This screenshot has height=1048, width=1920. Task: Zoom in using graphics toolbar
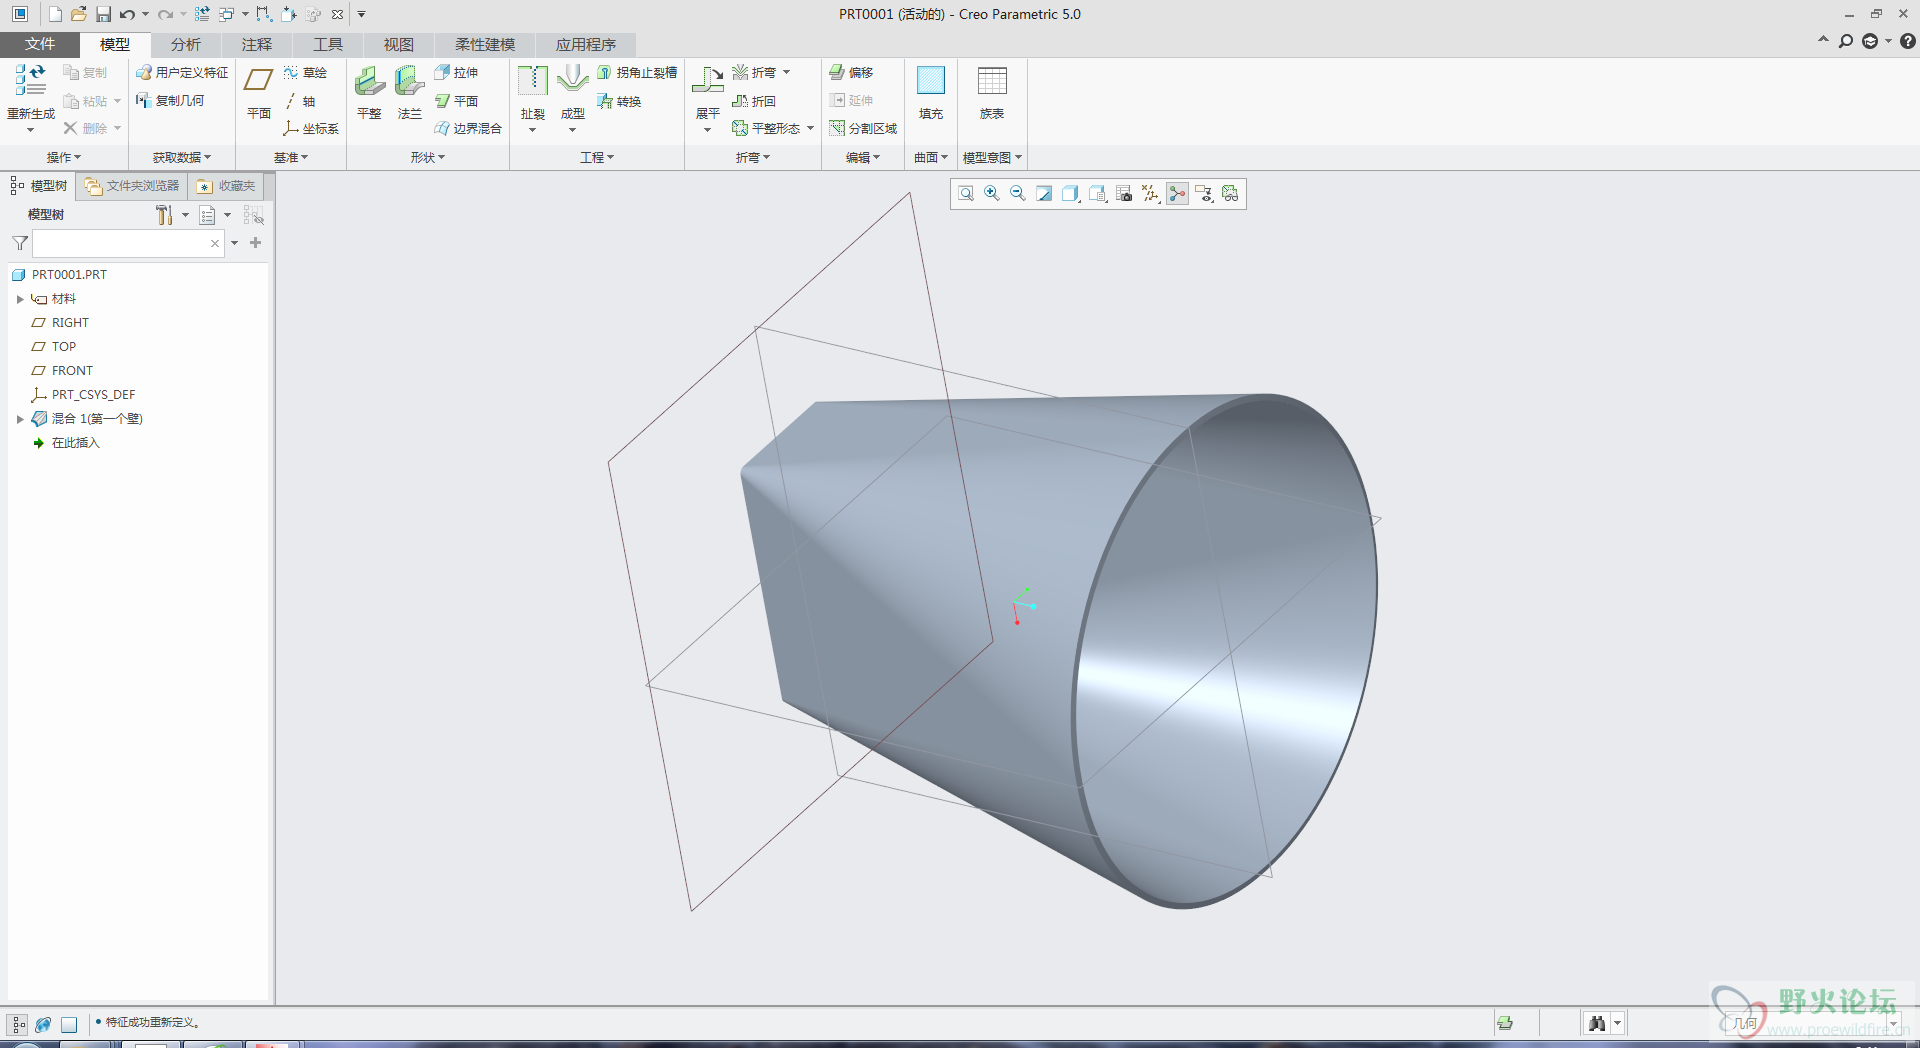tap(992, 194)
